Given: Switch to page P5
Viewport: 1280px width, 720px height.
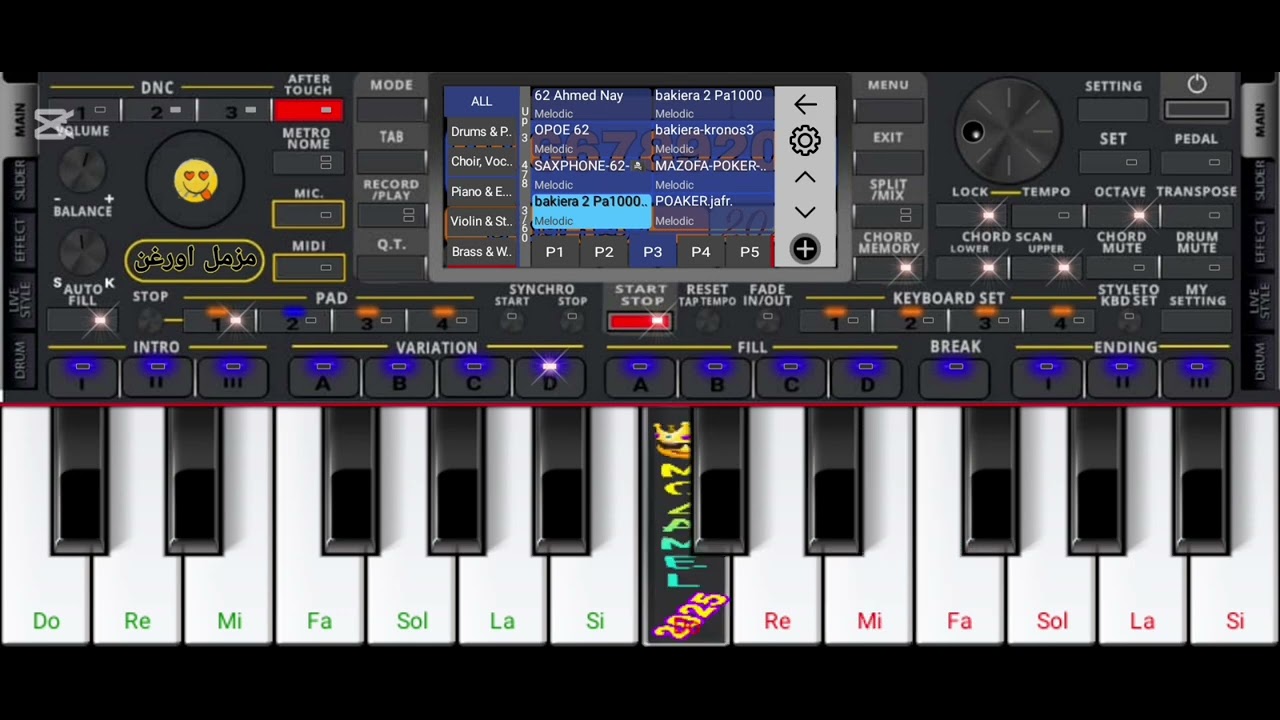Looking at the screenshot, I should coord(749,252).
